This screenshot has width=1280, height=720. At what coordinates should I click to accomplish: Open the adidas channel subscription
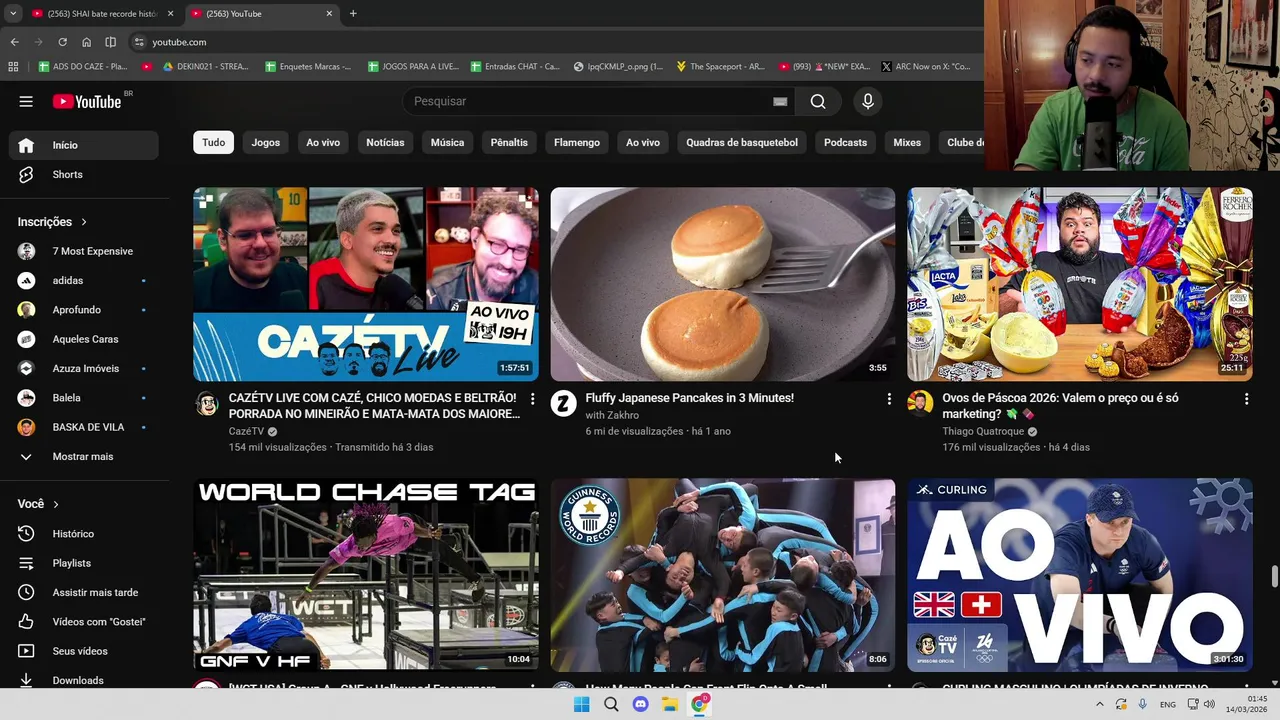click(84, 280)
